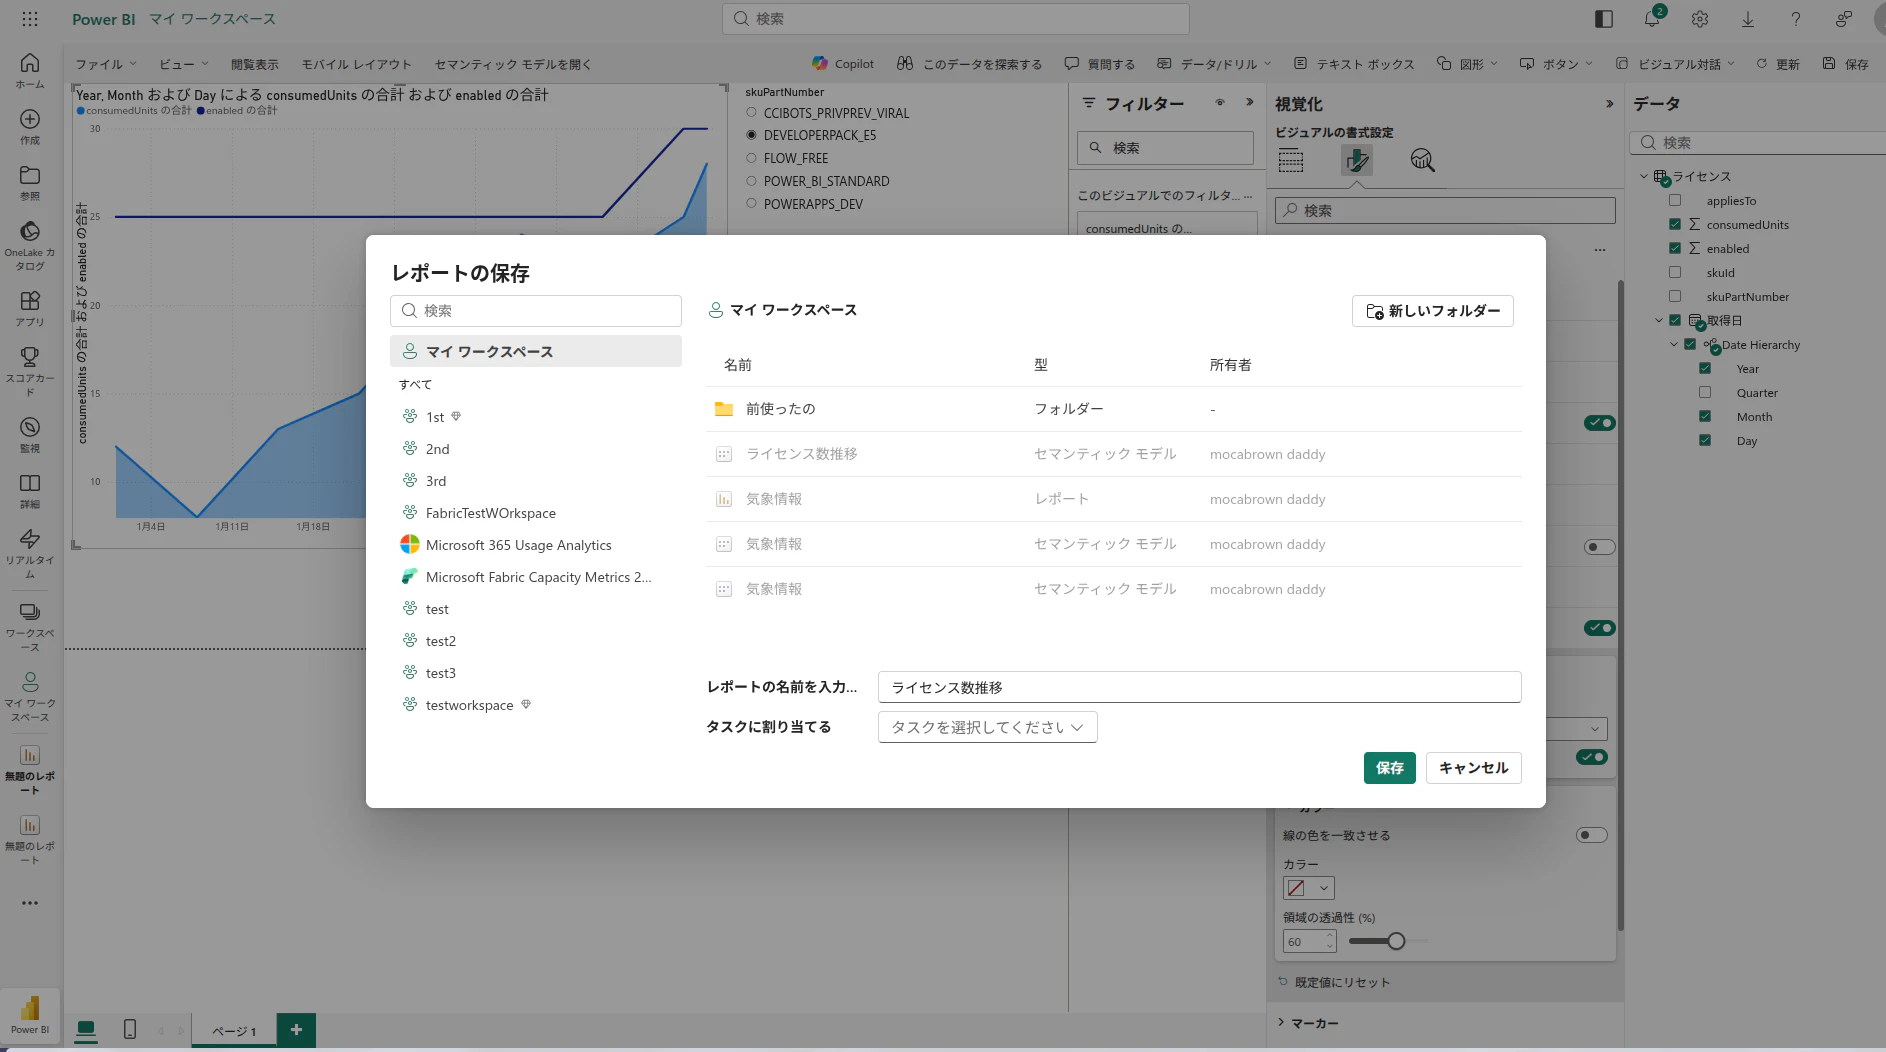Click the Power BI logo at bottom left
This screenshot has height=1052, width=1886.
point(30,1014)
